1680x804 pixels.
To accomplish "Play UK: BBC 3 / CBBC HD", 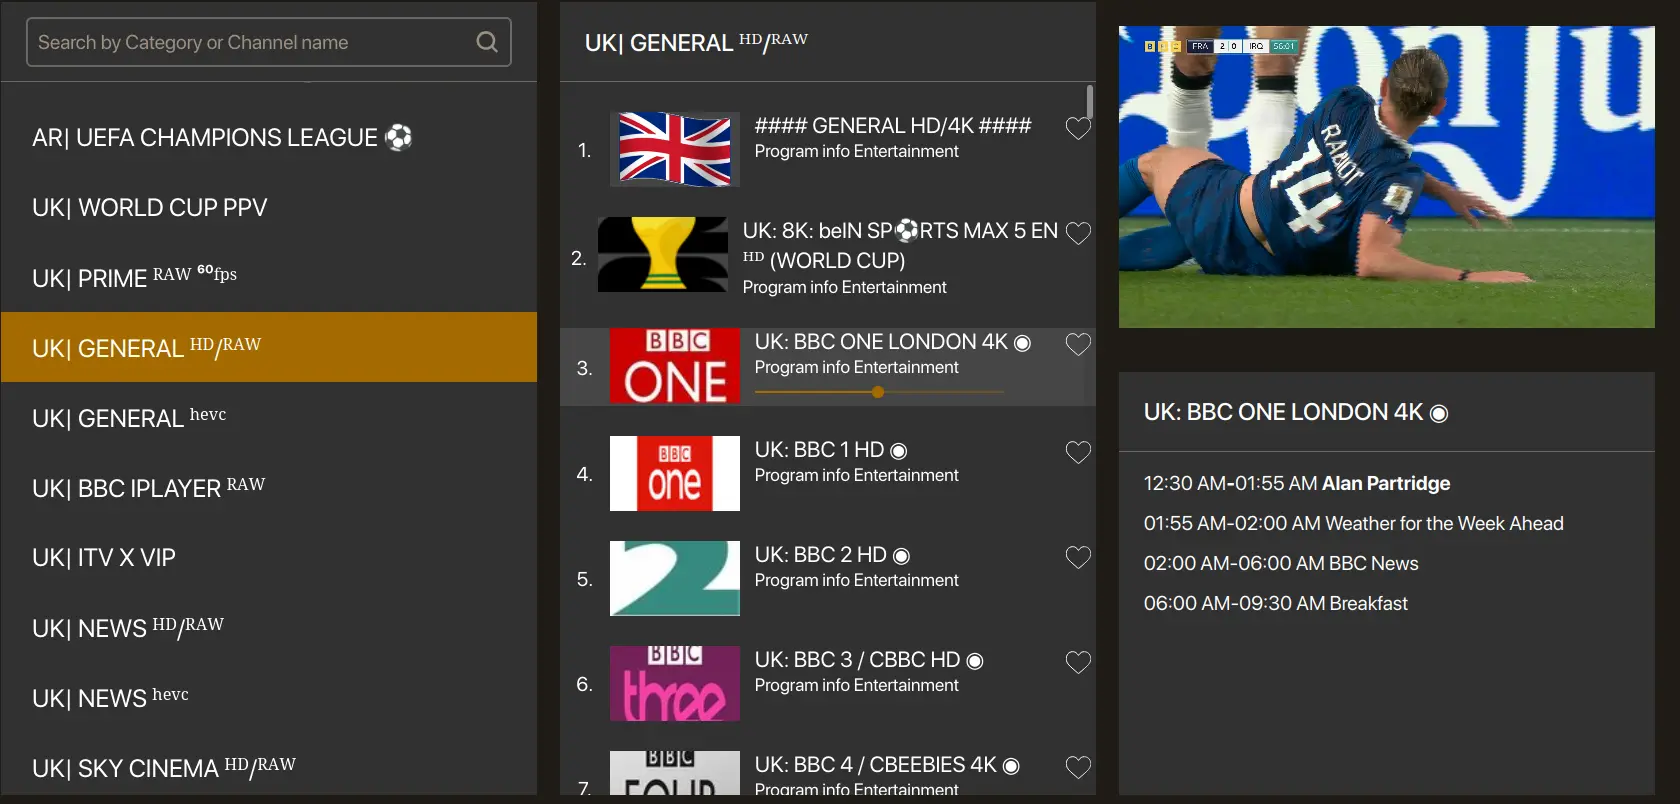I will [828, 683].
